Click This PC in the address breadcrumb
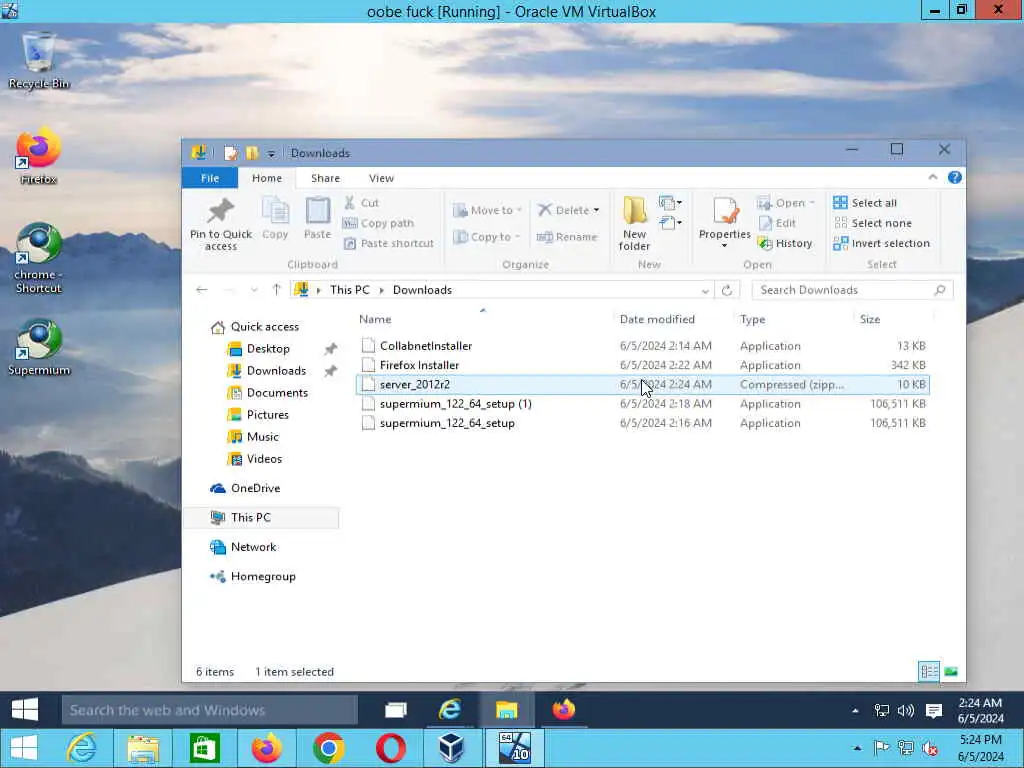 (349, 290)
